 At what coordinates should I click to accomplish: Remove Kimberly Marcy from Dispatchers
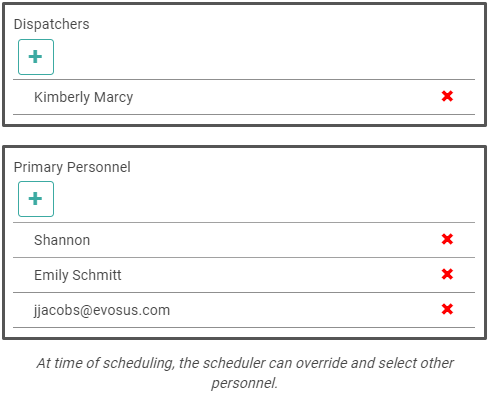[x=447, y=96]
